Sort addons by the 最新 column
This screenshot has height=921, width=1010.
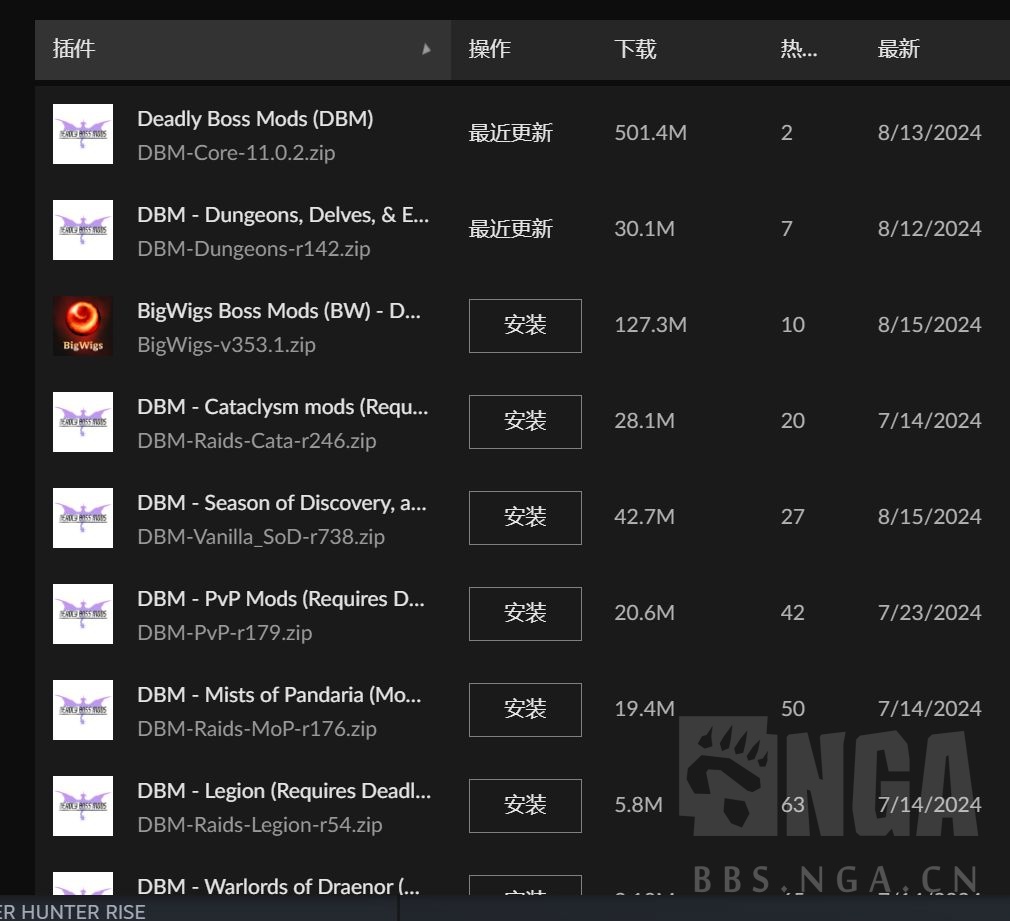(897, 49)
